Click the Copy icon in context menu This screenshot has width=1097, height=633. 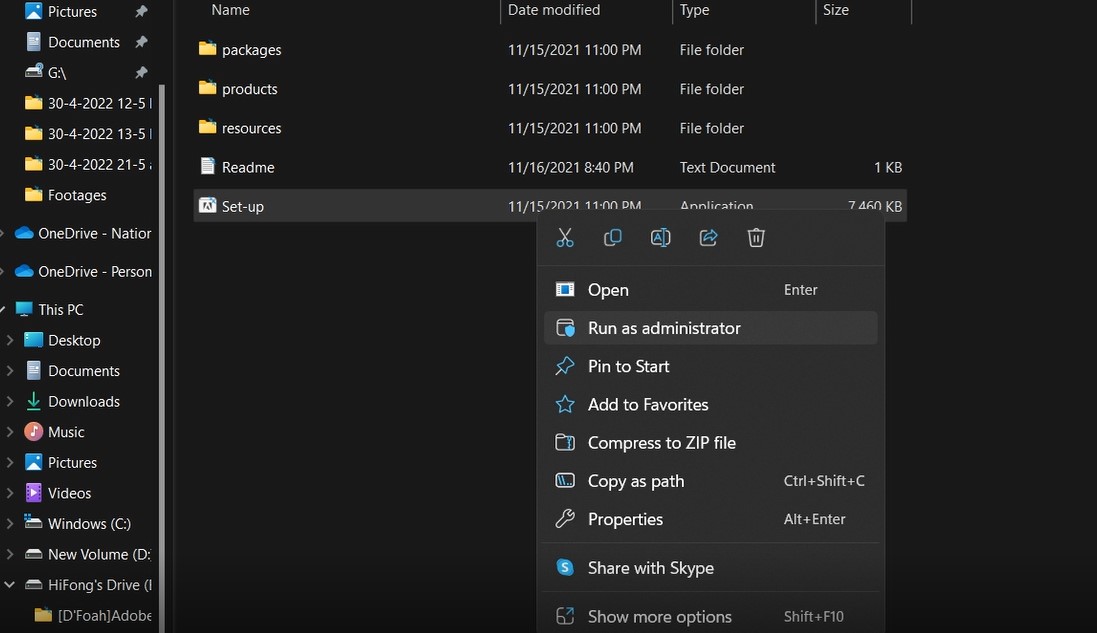click(x=613, y=238)
